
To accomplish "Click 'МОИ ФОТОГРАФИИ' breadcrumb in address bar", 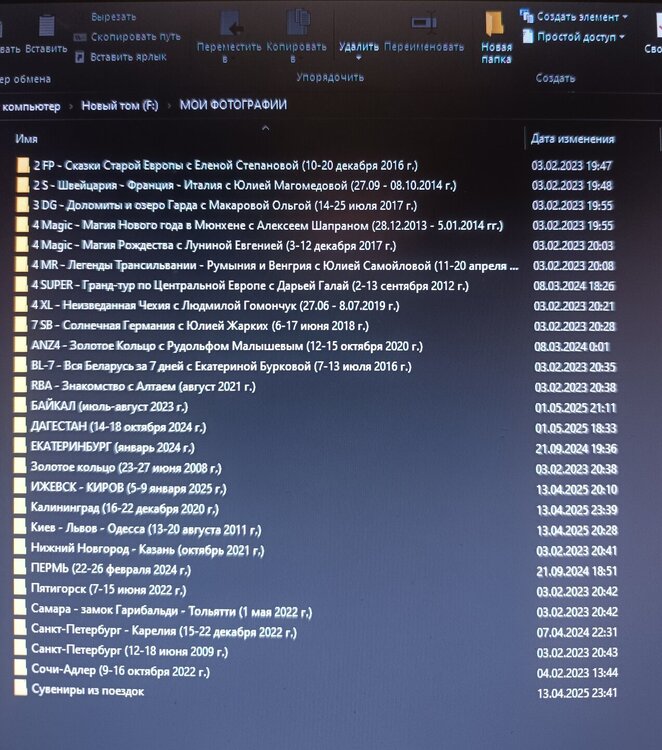I will click(x=232, y=105).
